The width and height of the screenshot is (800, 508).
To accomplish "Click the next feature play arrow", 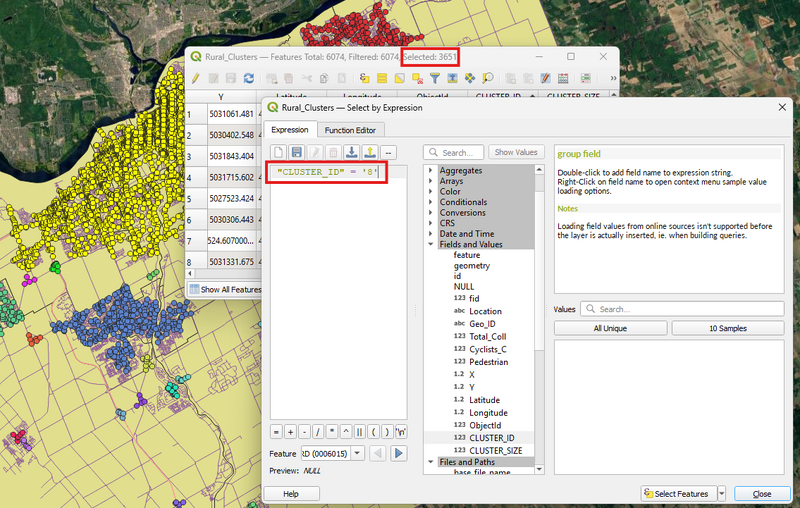I will coord(399,453).
